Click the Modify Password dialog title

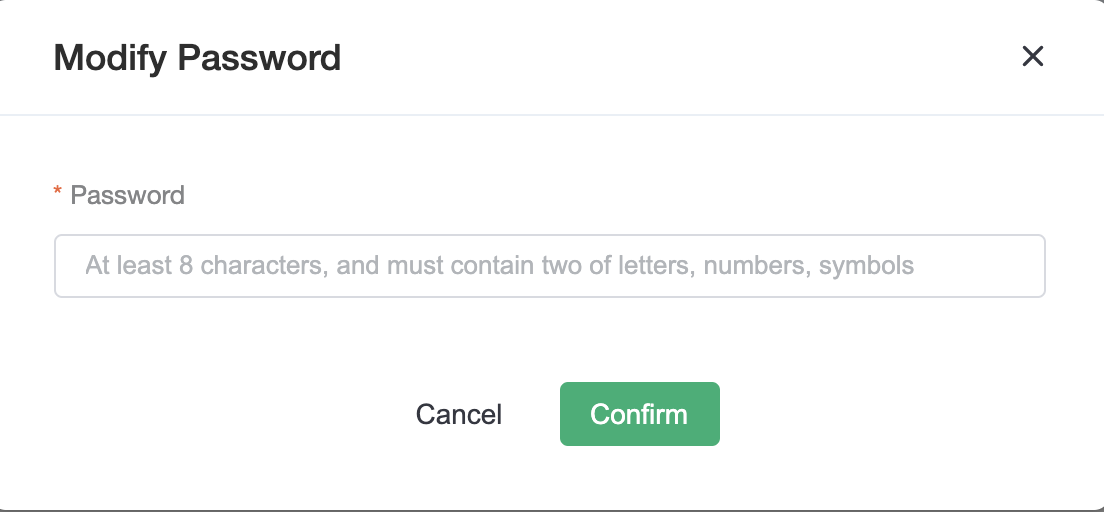tap(197, 58)
